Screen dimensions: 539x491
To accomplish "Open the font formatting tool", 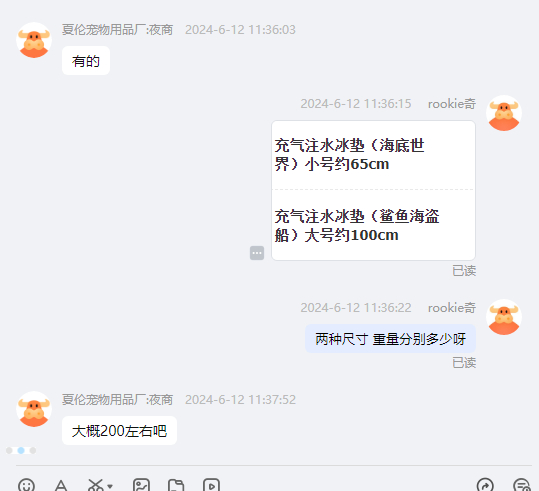I will tap(61, 485).
